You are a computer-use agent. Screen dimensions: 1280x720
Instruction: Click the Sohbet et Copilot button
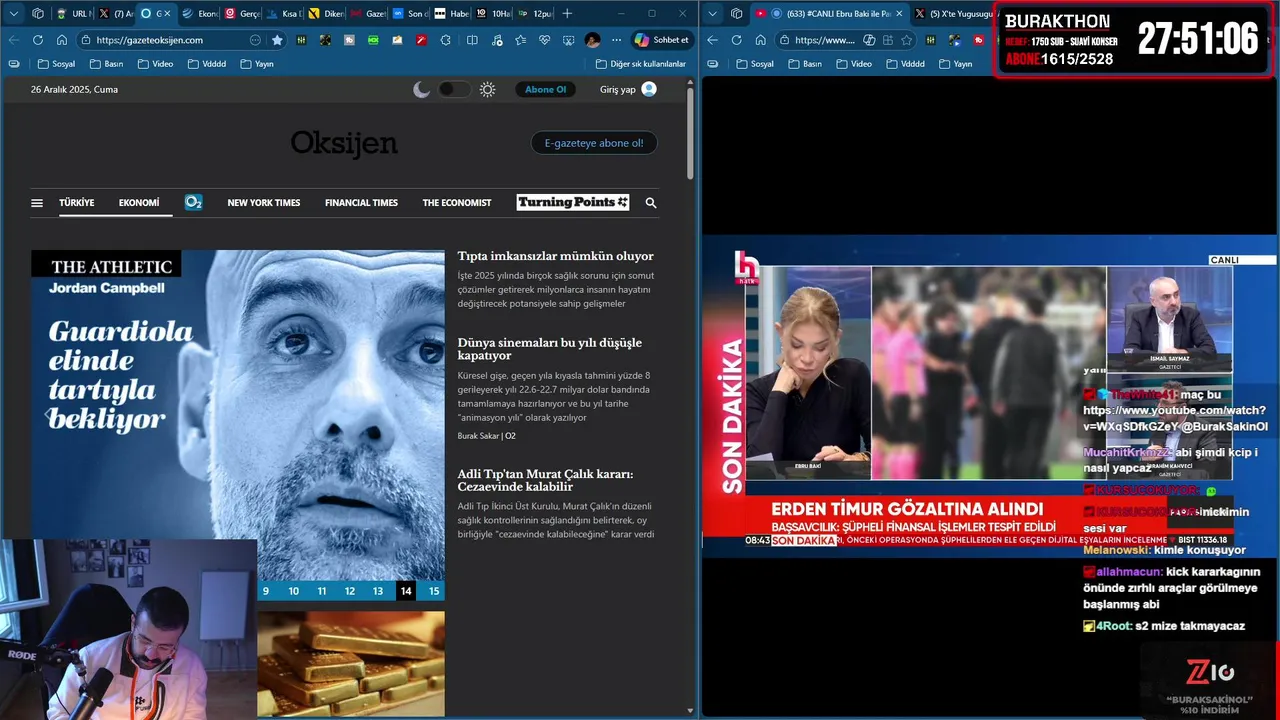662,40
